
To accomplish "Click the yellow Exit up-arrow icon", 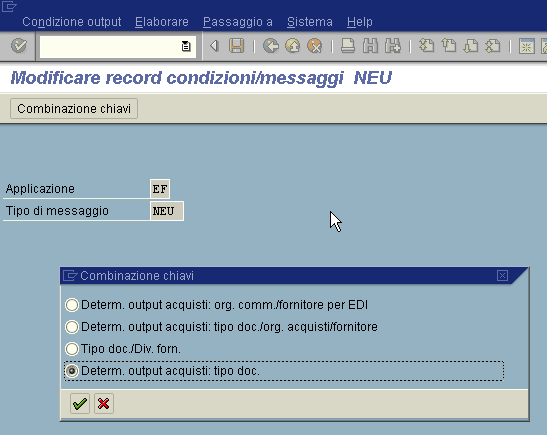I will tap(293, 46).
